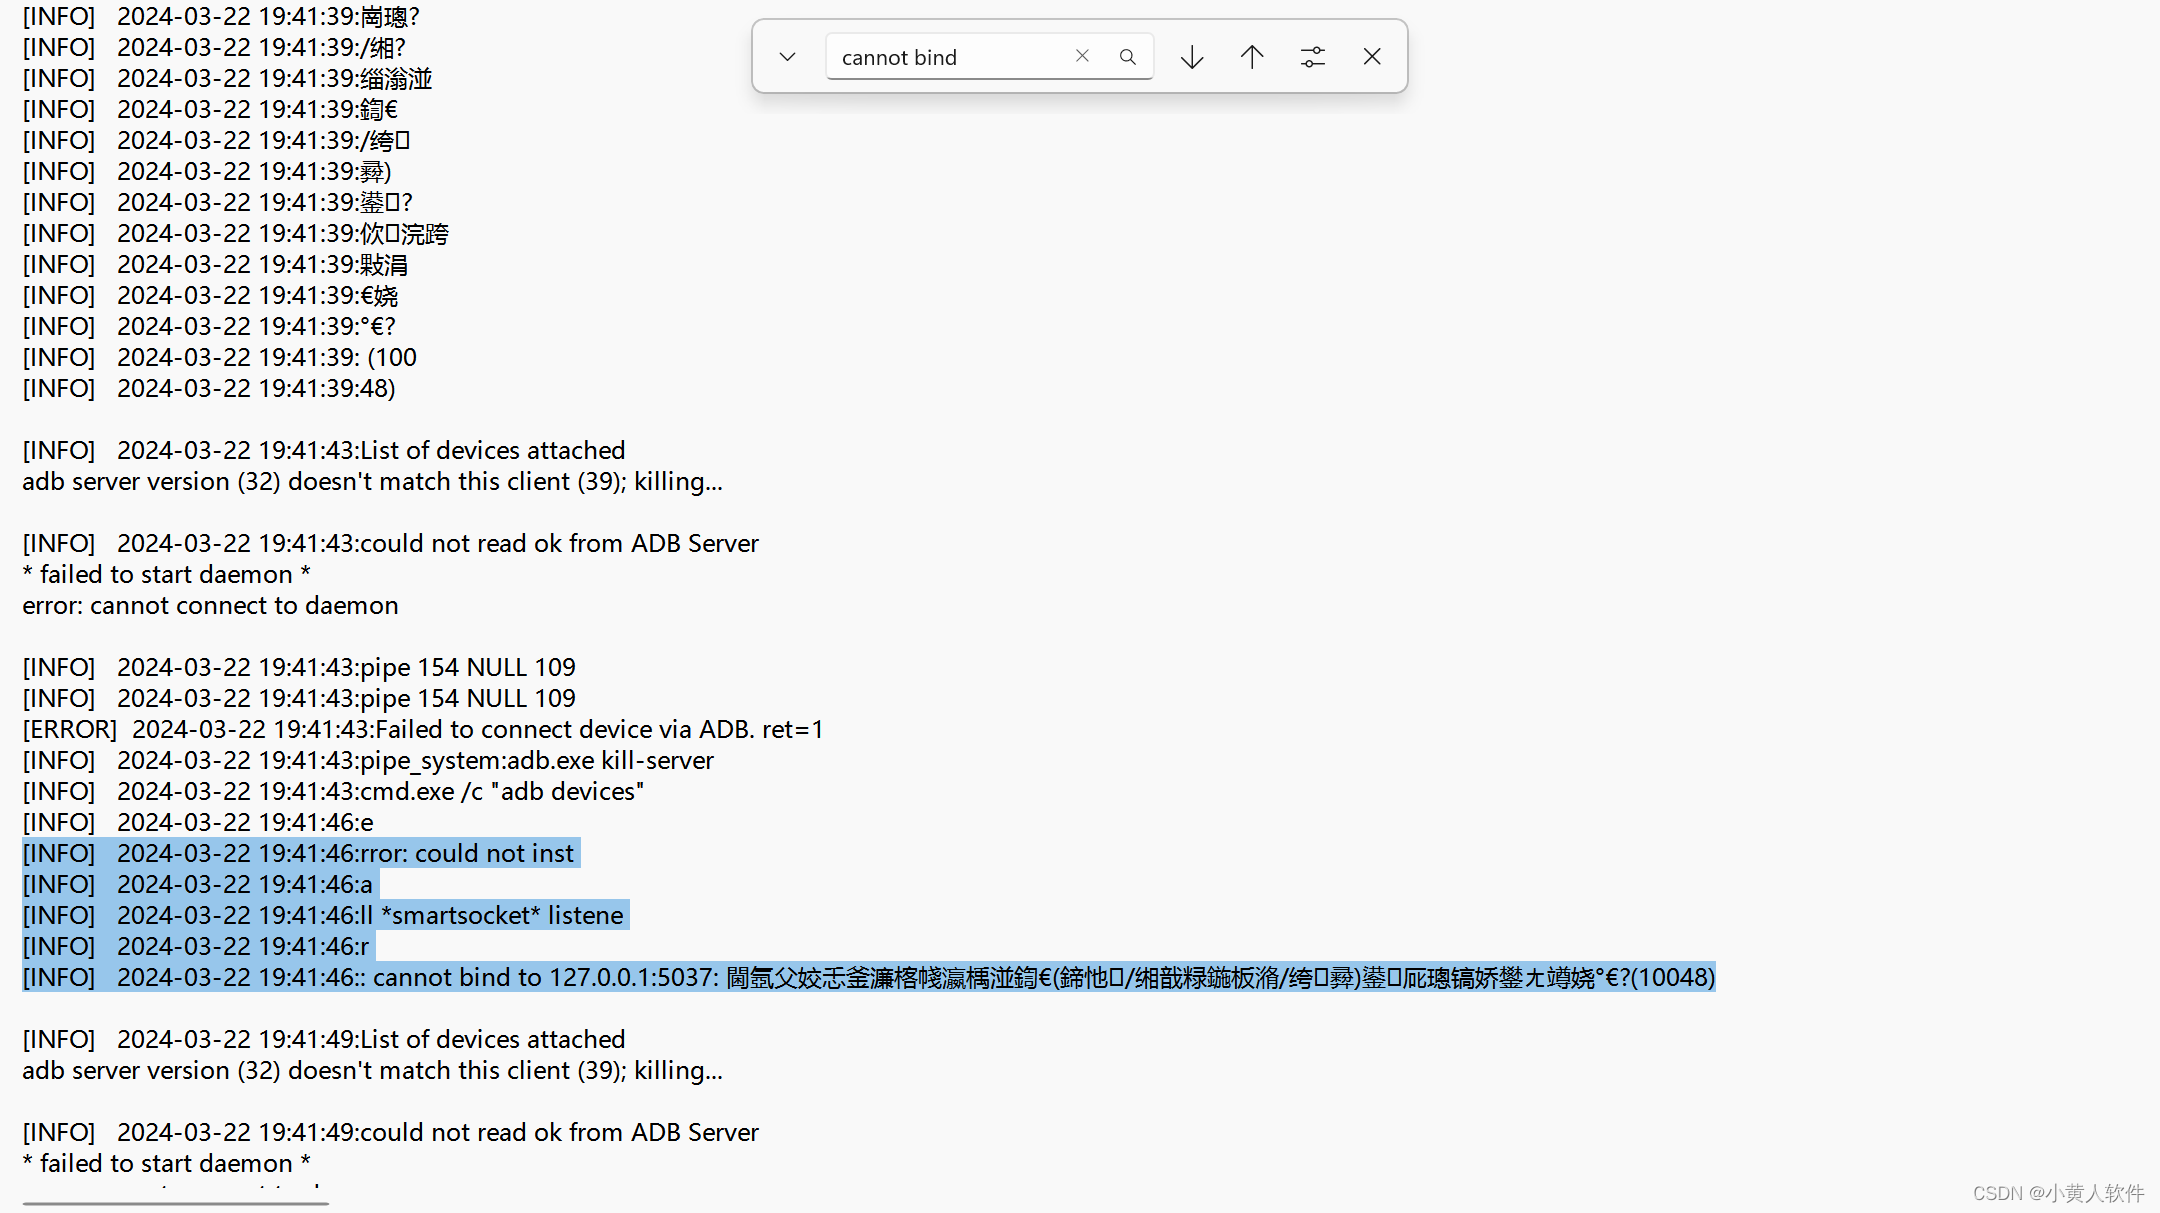
Task: Click the horizontal scrollbar at the bottom
Action: [175, 1203]
